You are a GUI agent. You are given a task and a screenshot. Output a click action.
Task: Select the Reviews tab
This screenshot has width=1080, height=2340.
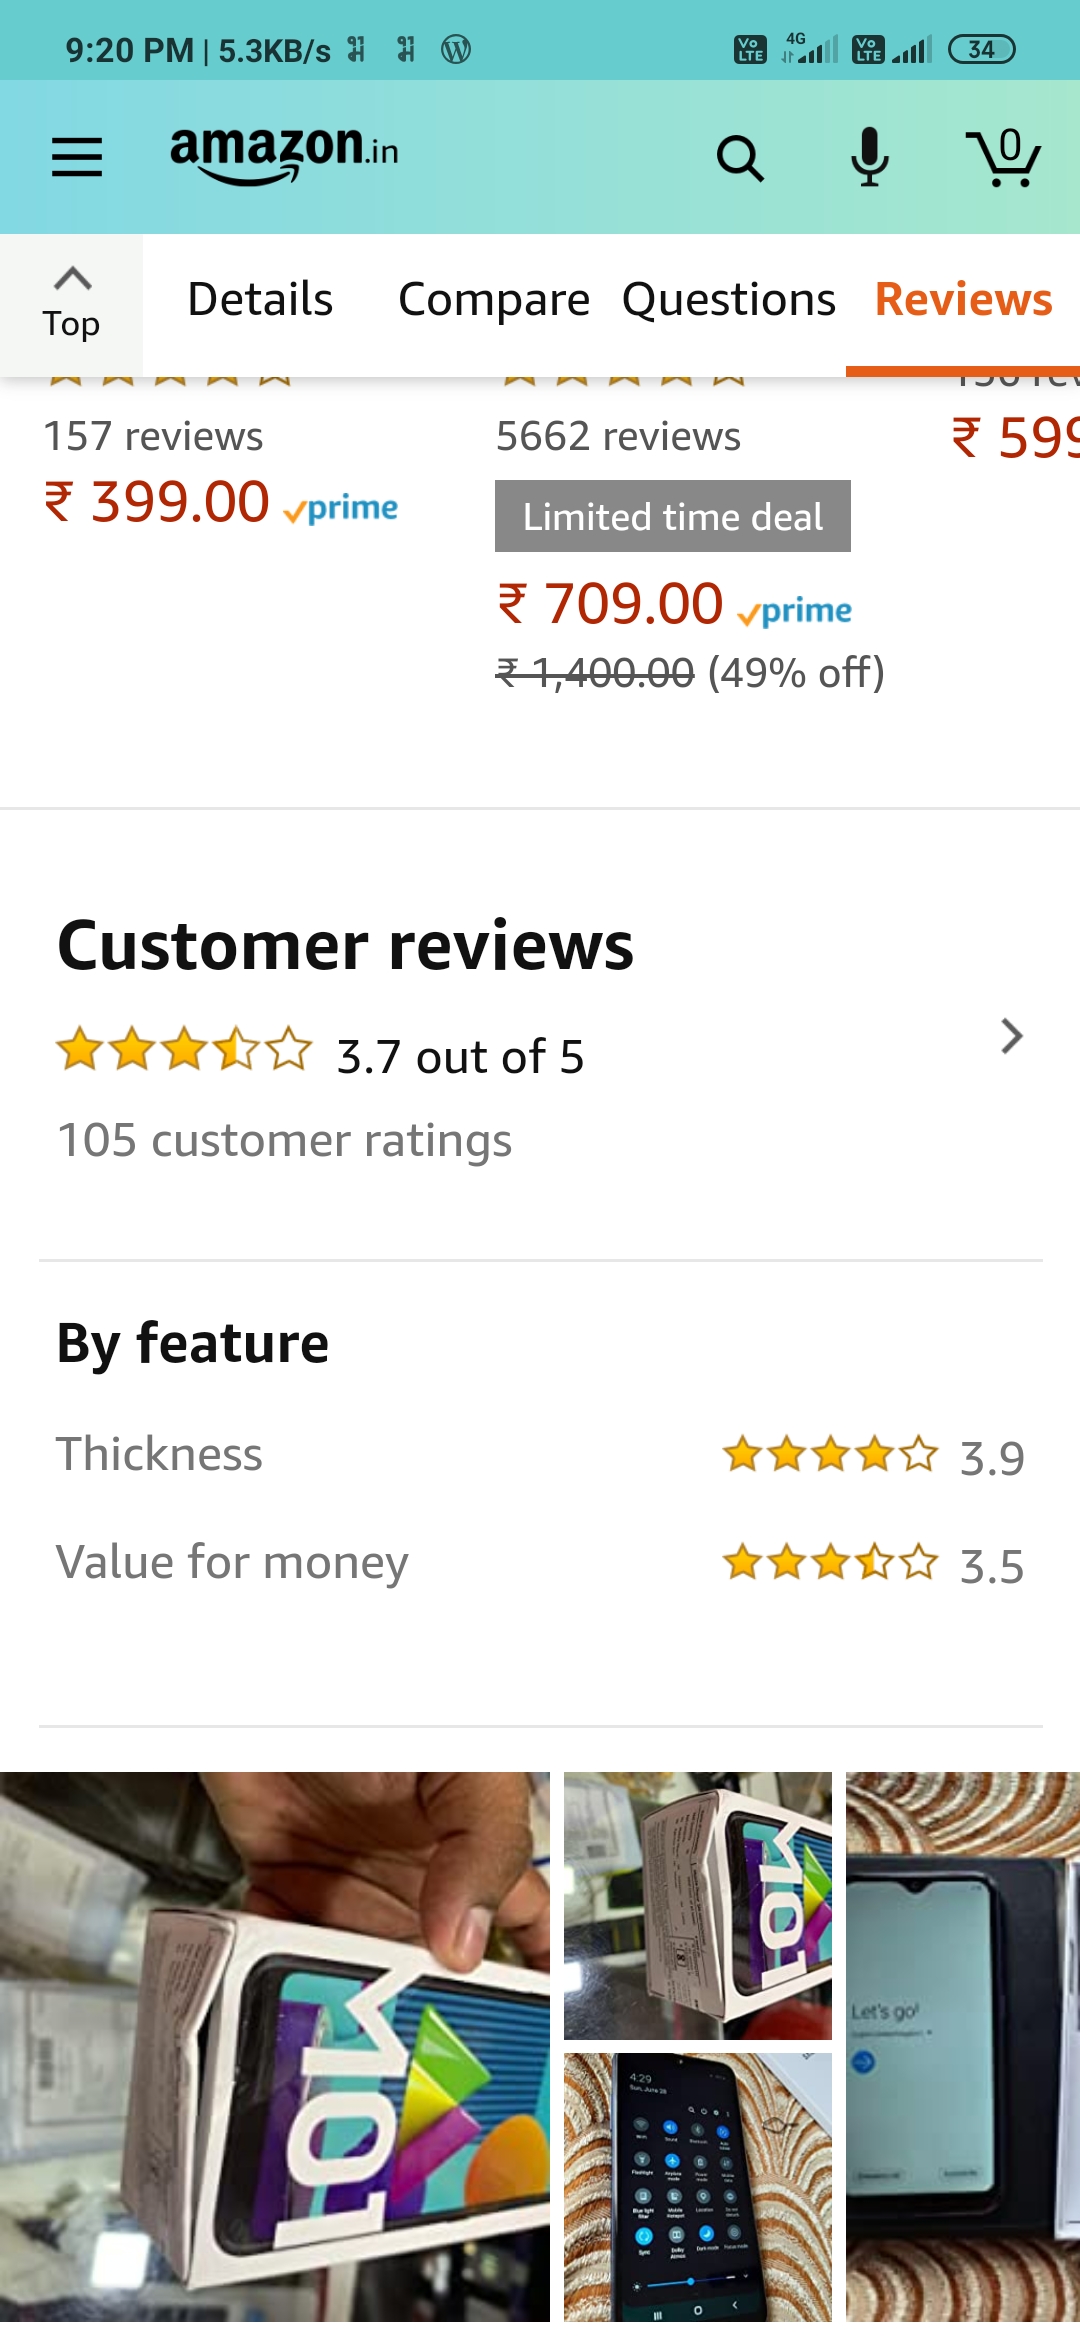click(x=963, y=300)
